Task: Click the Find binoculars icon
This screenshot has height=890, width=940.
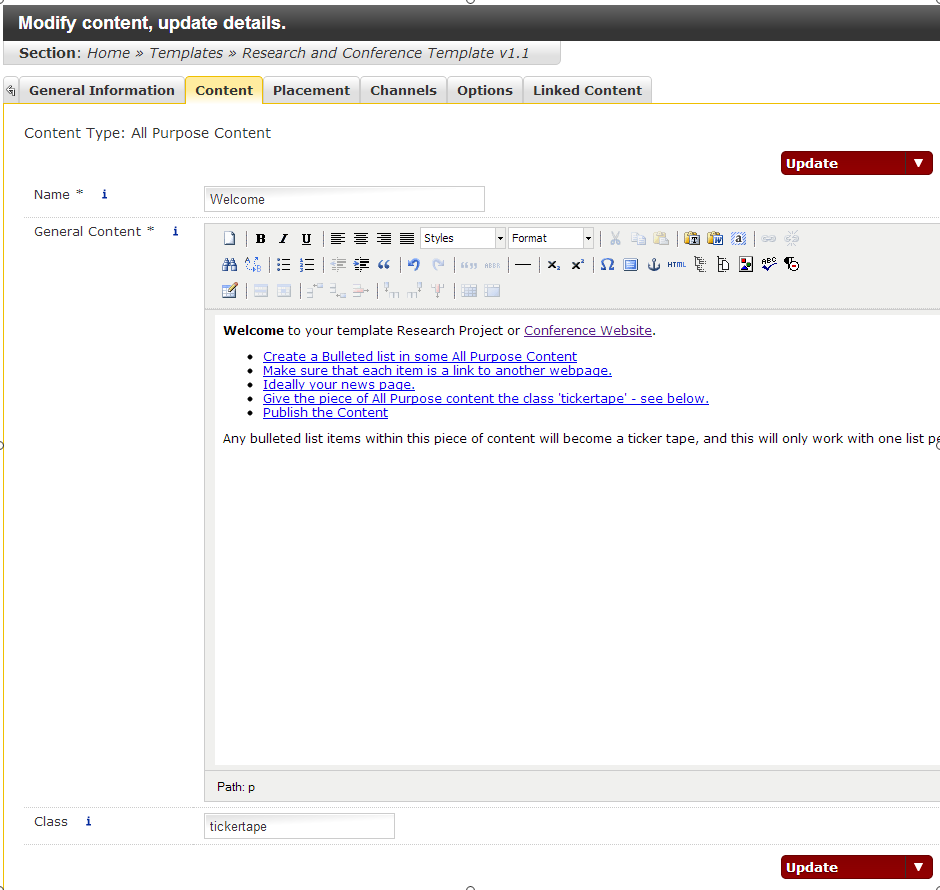Action: [x=229, y=265]
